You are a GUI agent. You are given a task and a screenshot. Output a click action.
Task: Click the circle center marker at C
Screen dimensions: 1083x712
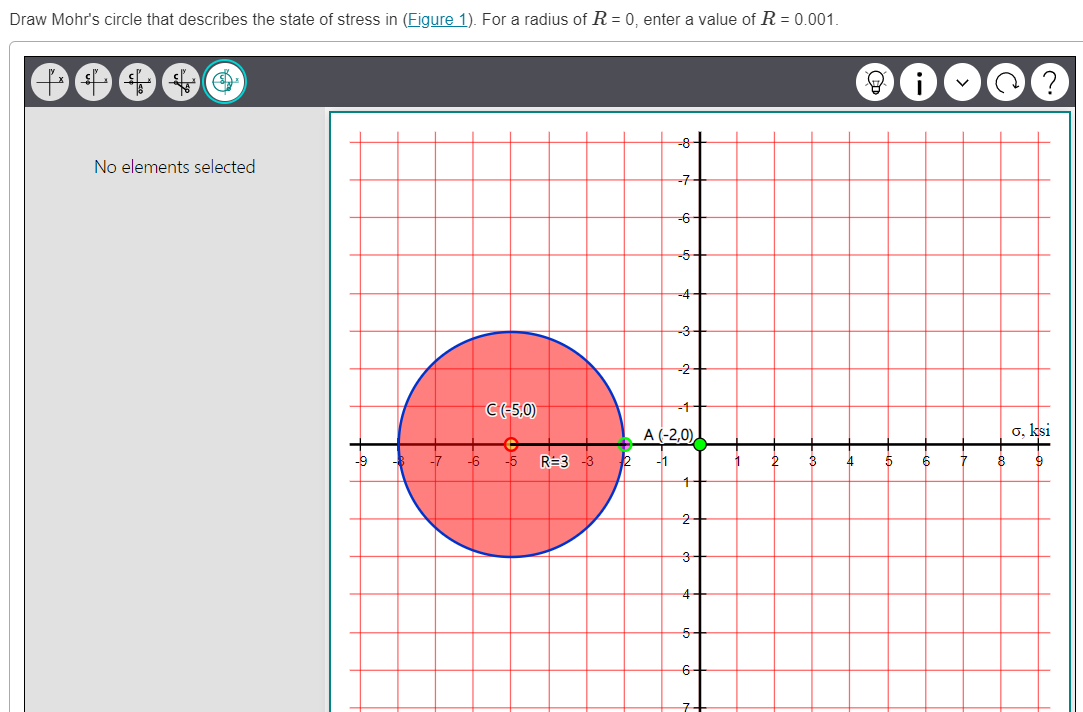511,443
